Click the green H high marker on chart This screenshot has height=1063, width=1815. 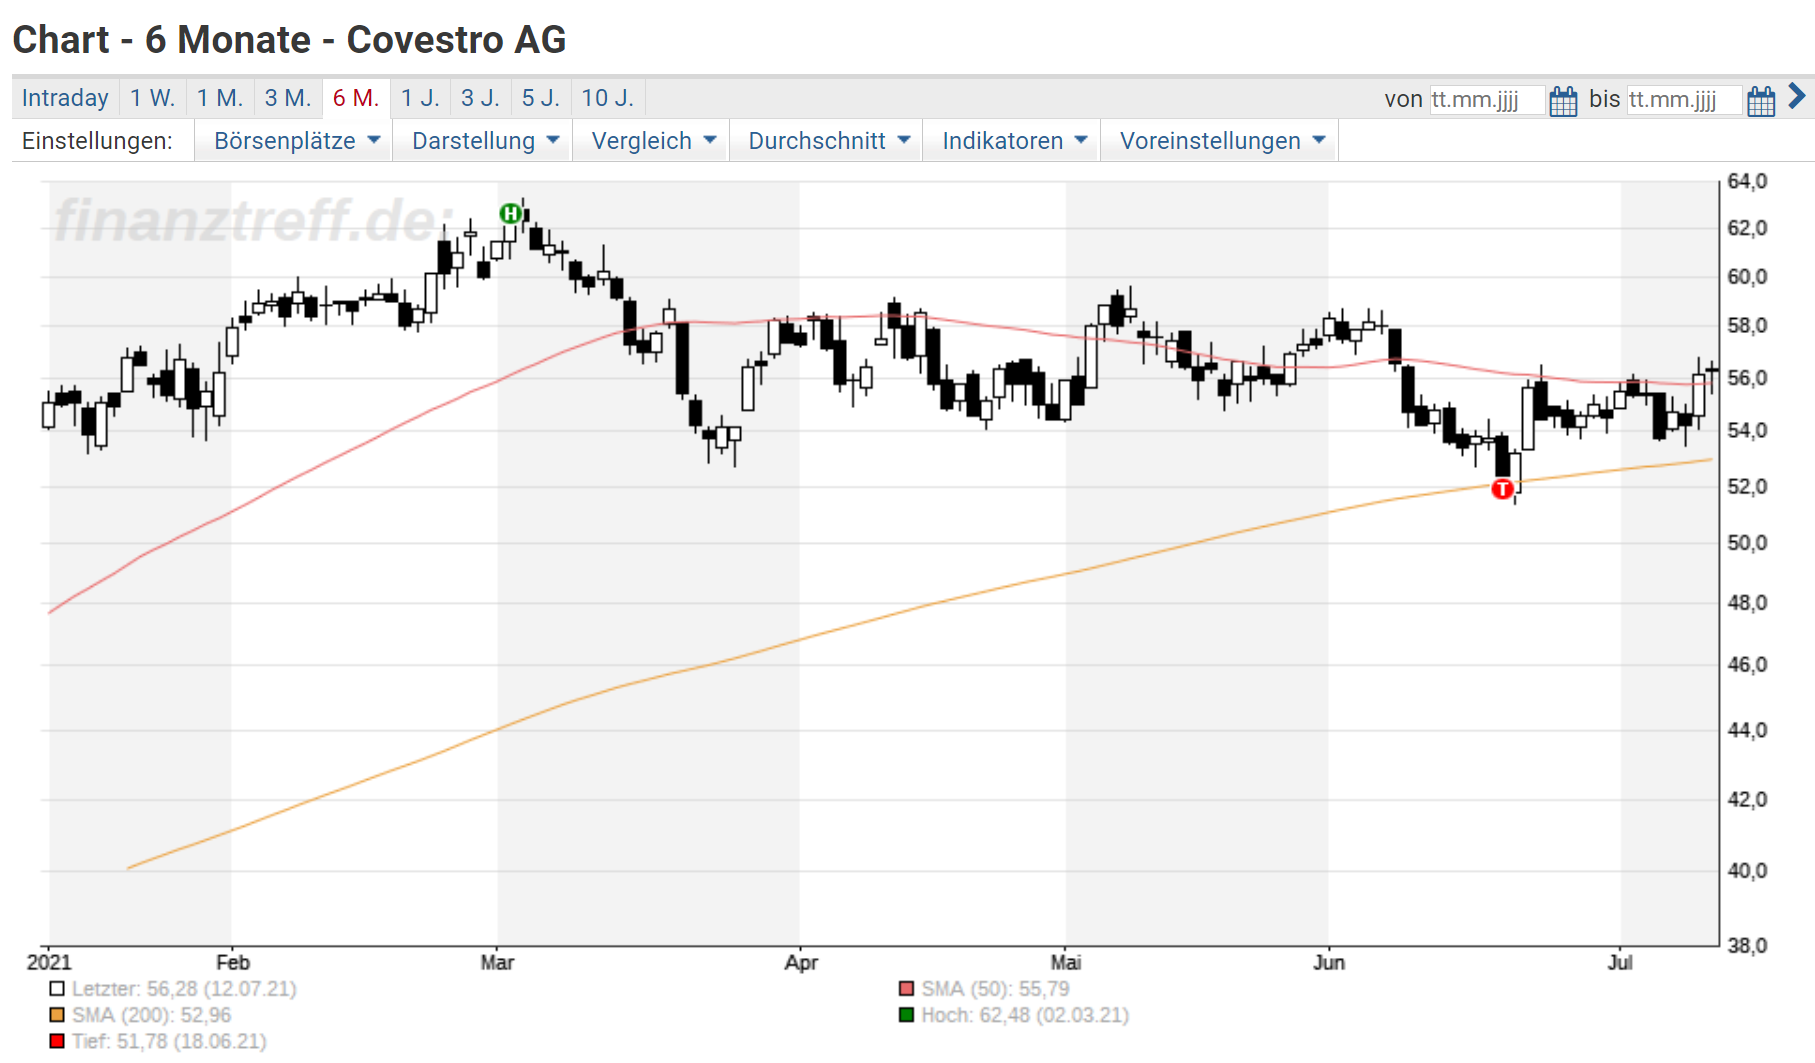511,213
